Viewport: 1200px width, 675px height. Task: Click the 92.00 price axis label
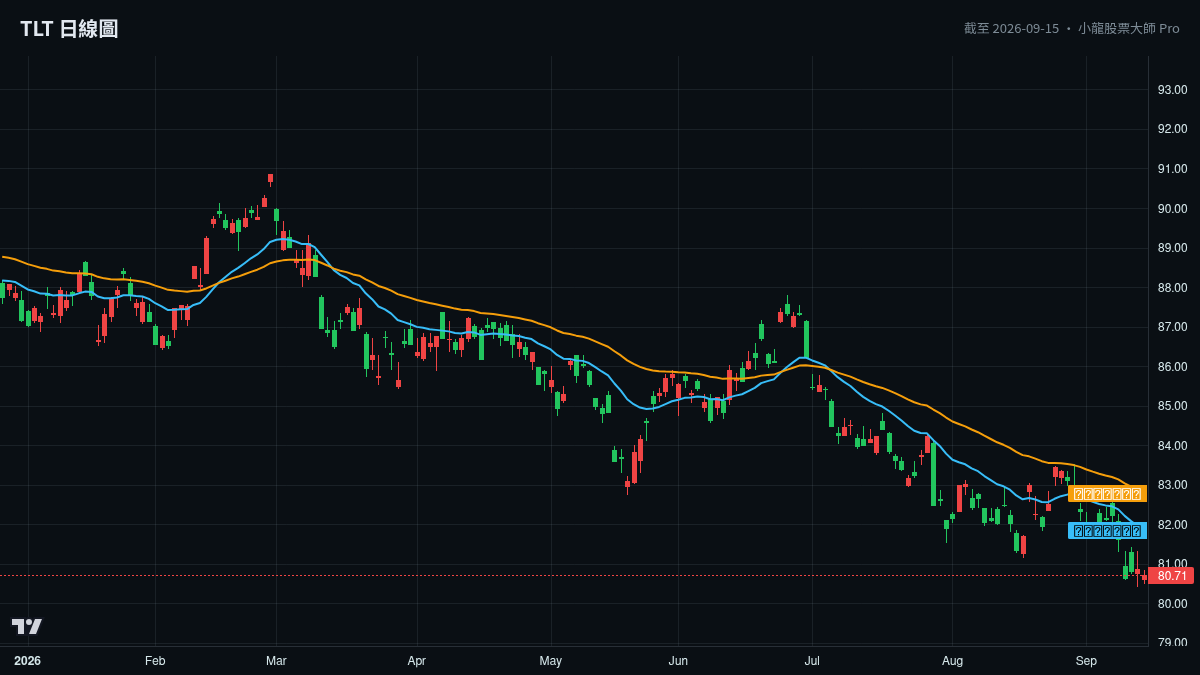pos(1172,129)
